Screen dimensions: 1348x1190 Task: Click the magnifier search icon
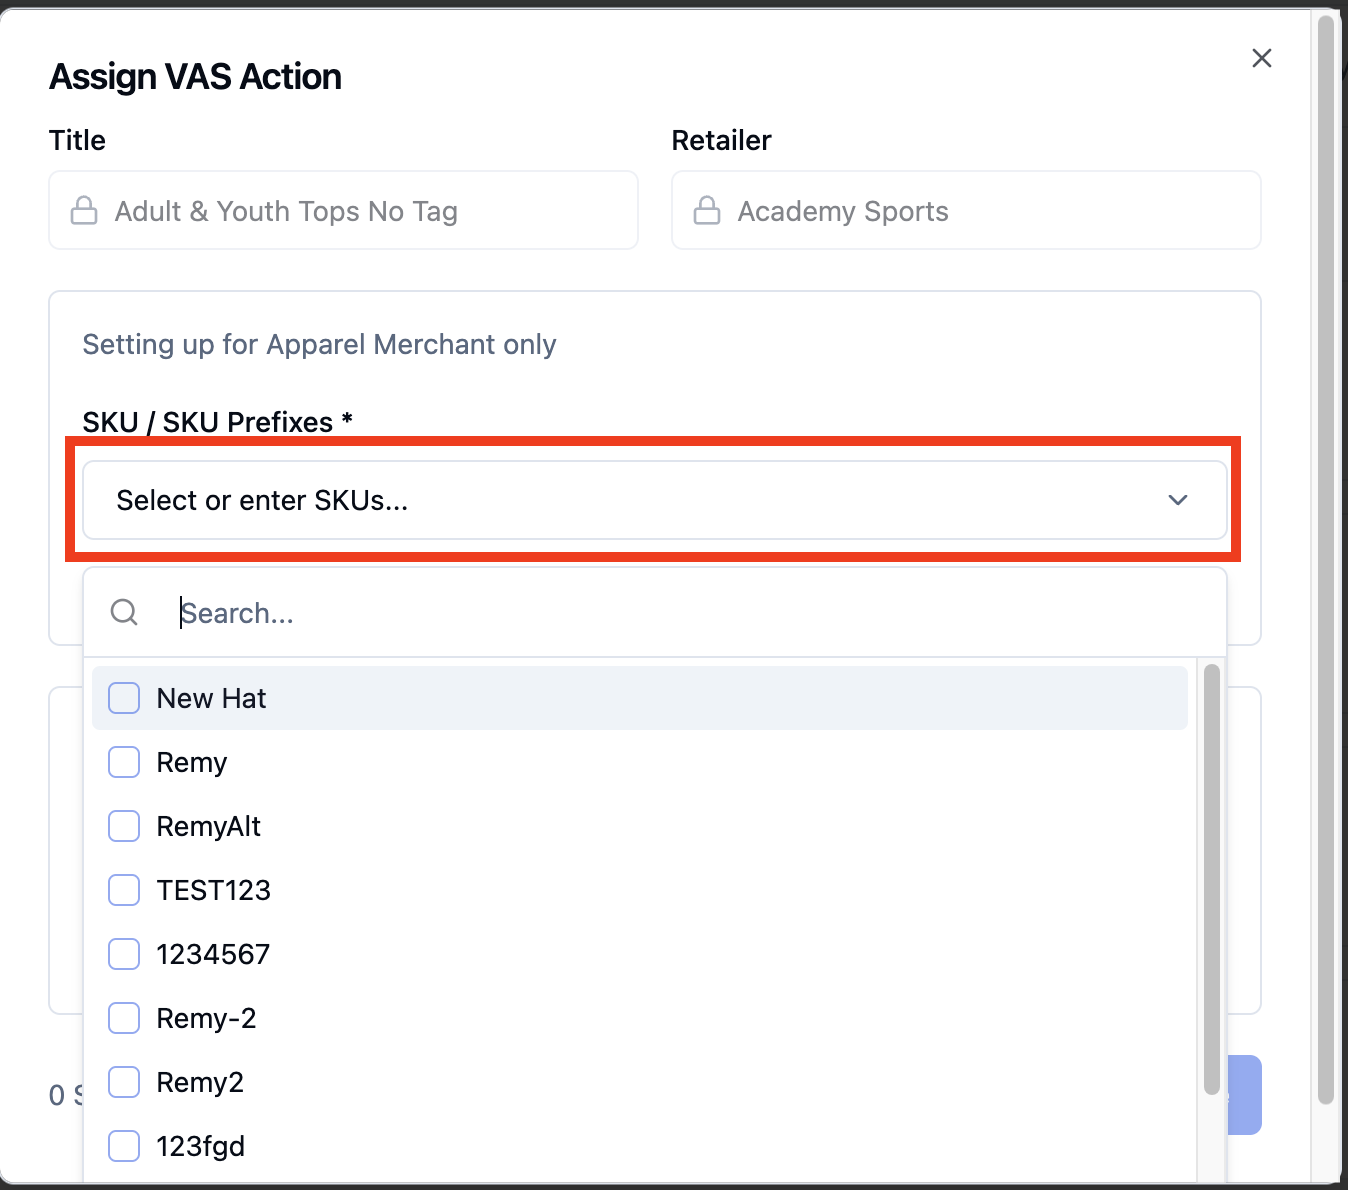124,612
